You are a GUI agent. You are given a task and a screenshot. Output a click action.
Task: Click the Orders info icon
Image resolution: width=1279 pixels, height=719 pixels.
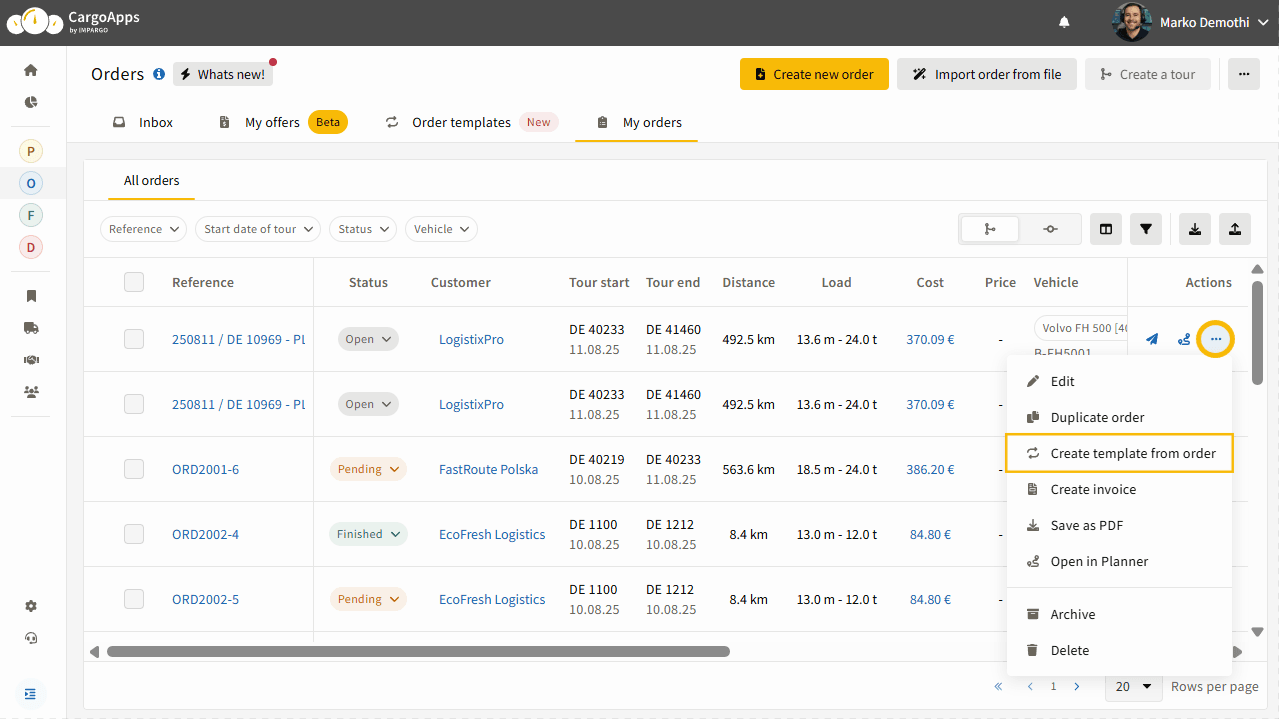(159, 74)
